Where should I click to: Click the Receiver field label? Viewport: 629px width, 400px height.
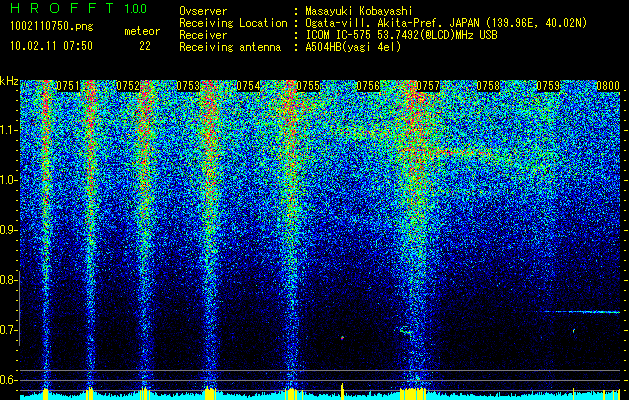click(x=203, y=35)
